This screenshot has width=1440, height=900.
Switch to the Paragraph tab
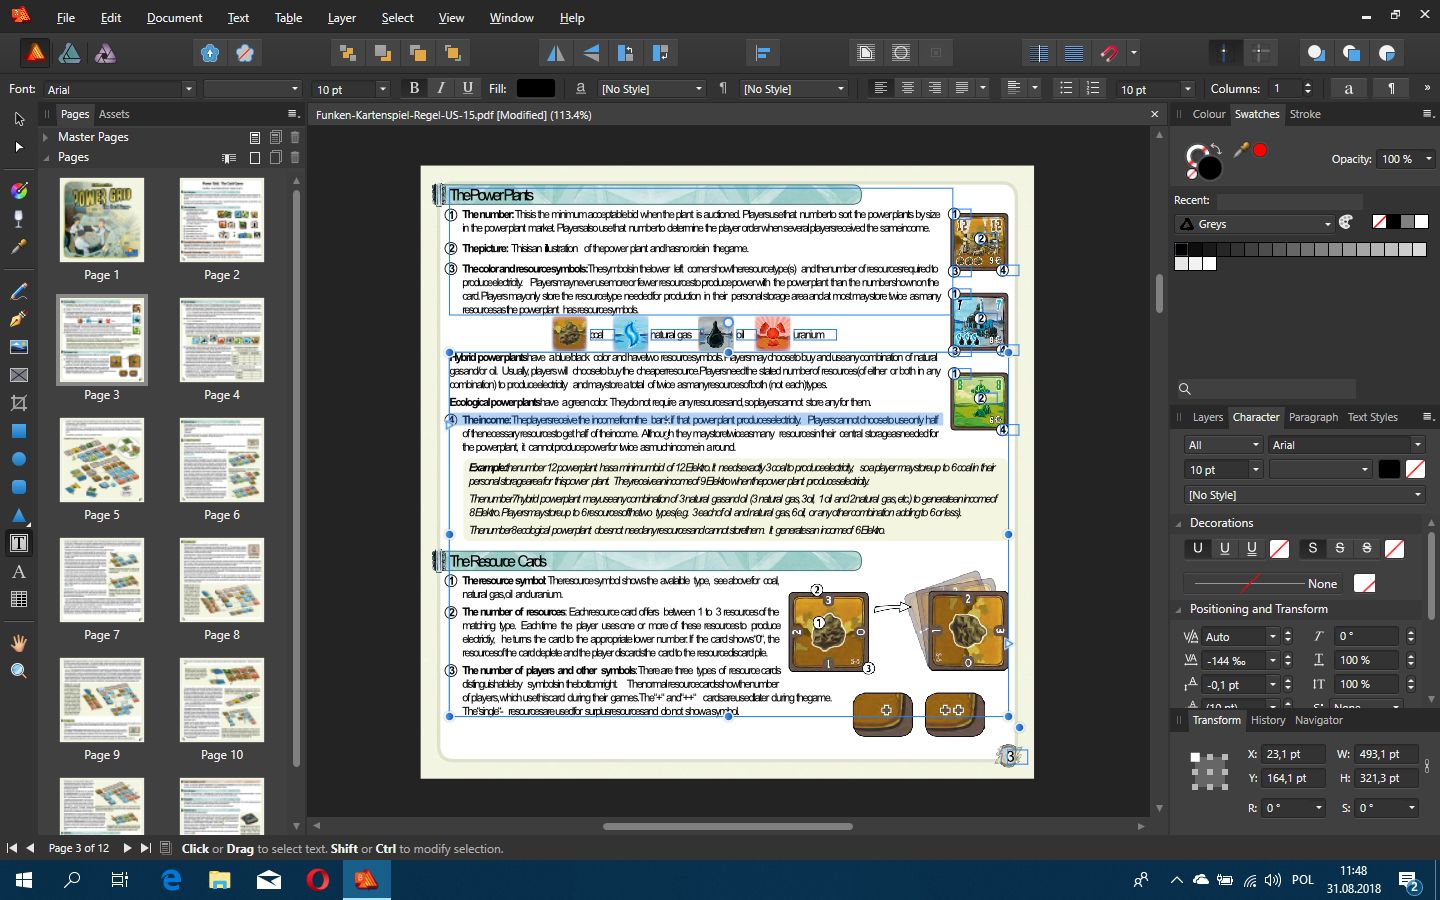(x=1313, y=417)
